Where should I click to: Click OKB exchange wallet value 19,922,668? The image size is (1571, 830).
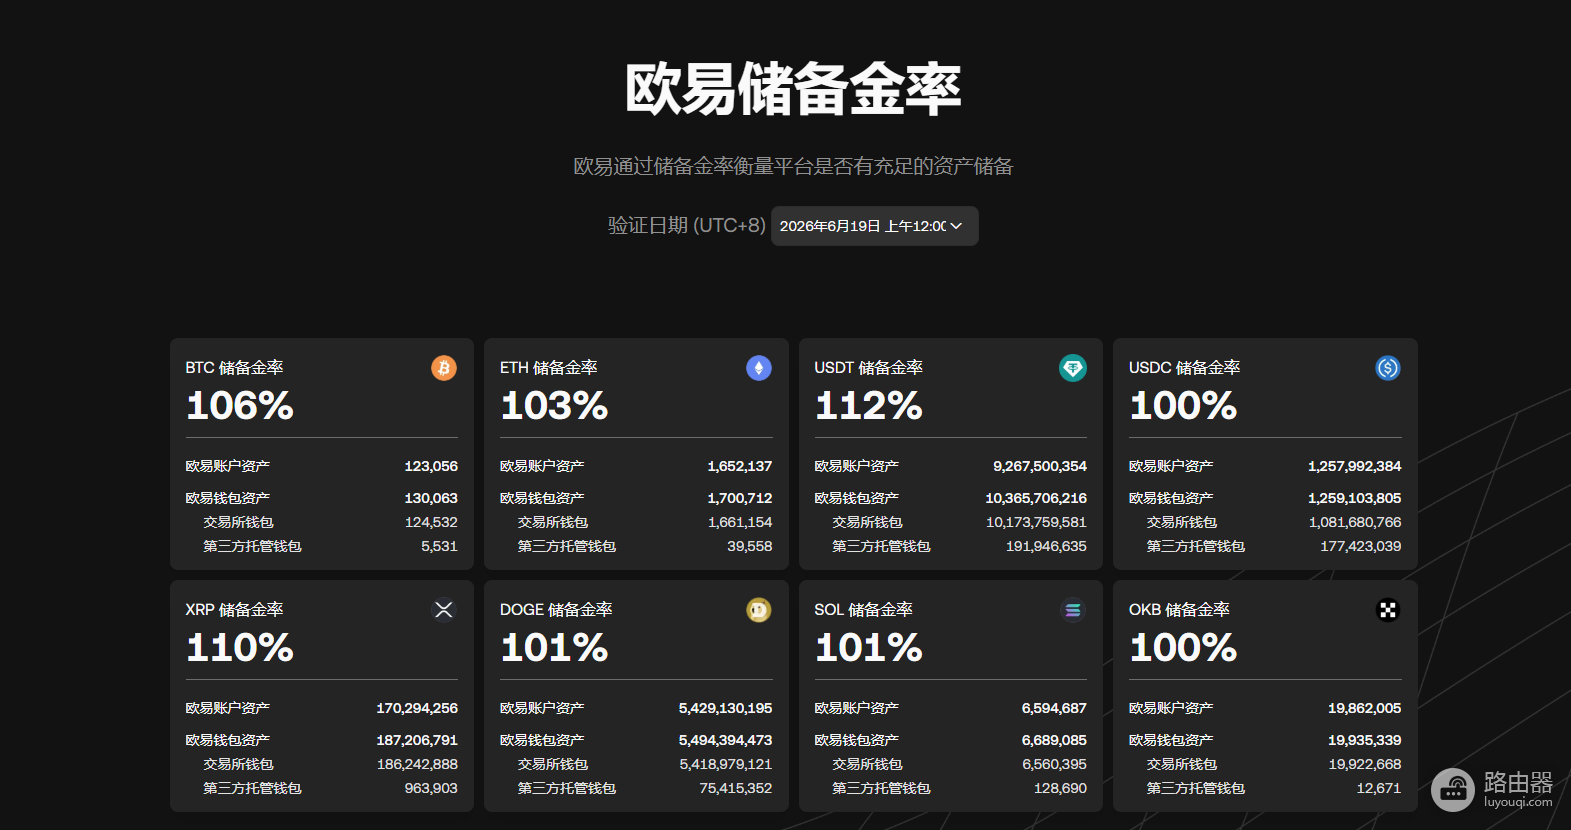(1365, 764)
